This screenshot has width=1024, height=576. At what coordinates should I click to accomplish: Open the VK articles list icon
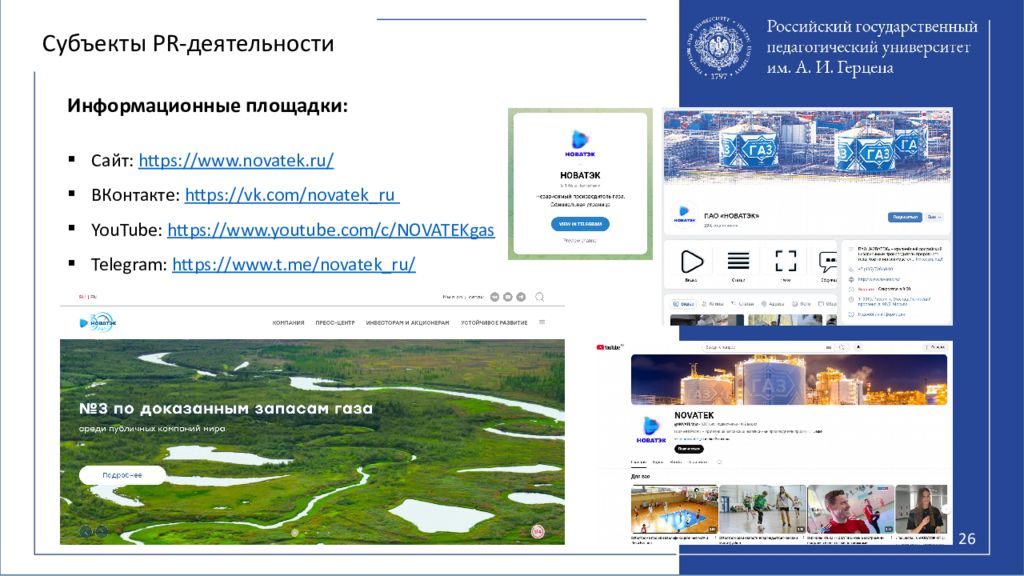(738, 263)
